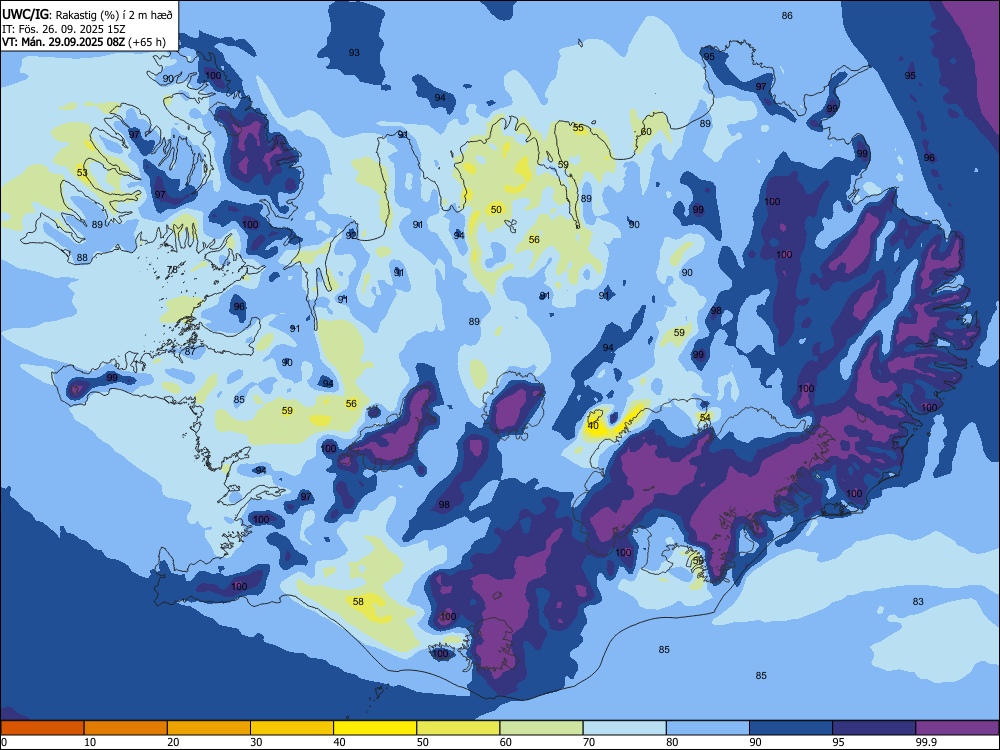Select the pale yellow 50–60 legend swatch

point(458,728)
